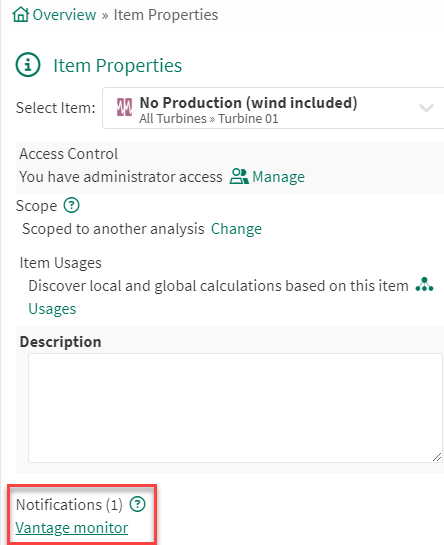
Task: Click the Scope help question mark icon
Action: tap(71, 205)
